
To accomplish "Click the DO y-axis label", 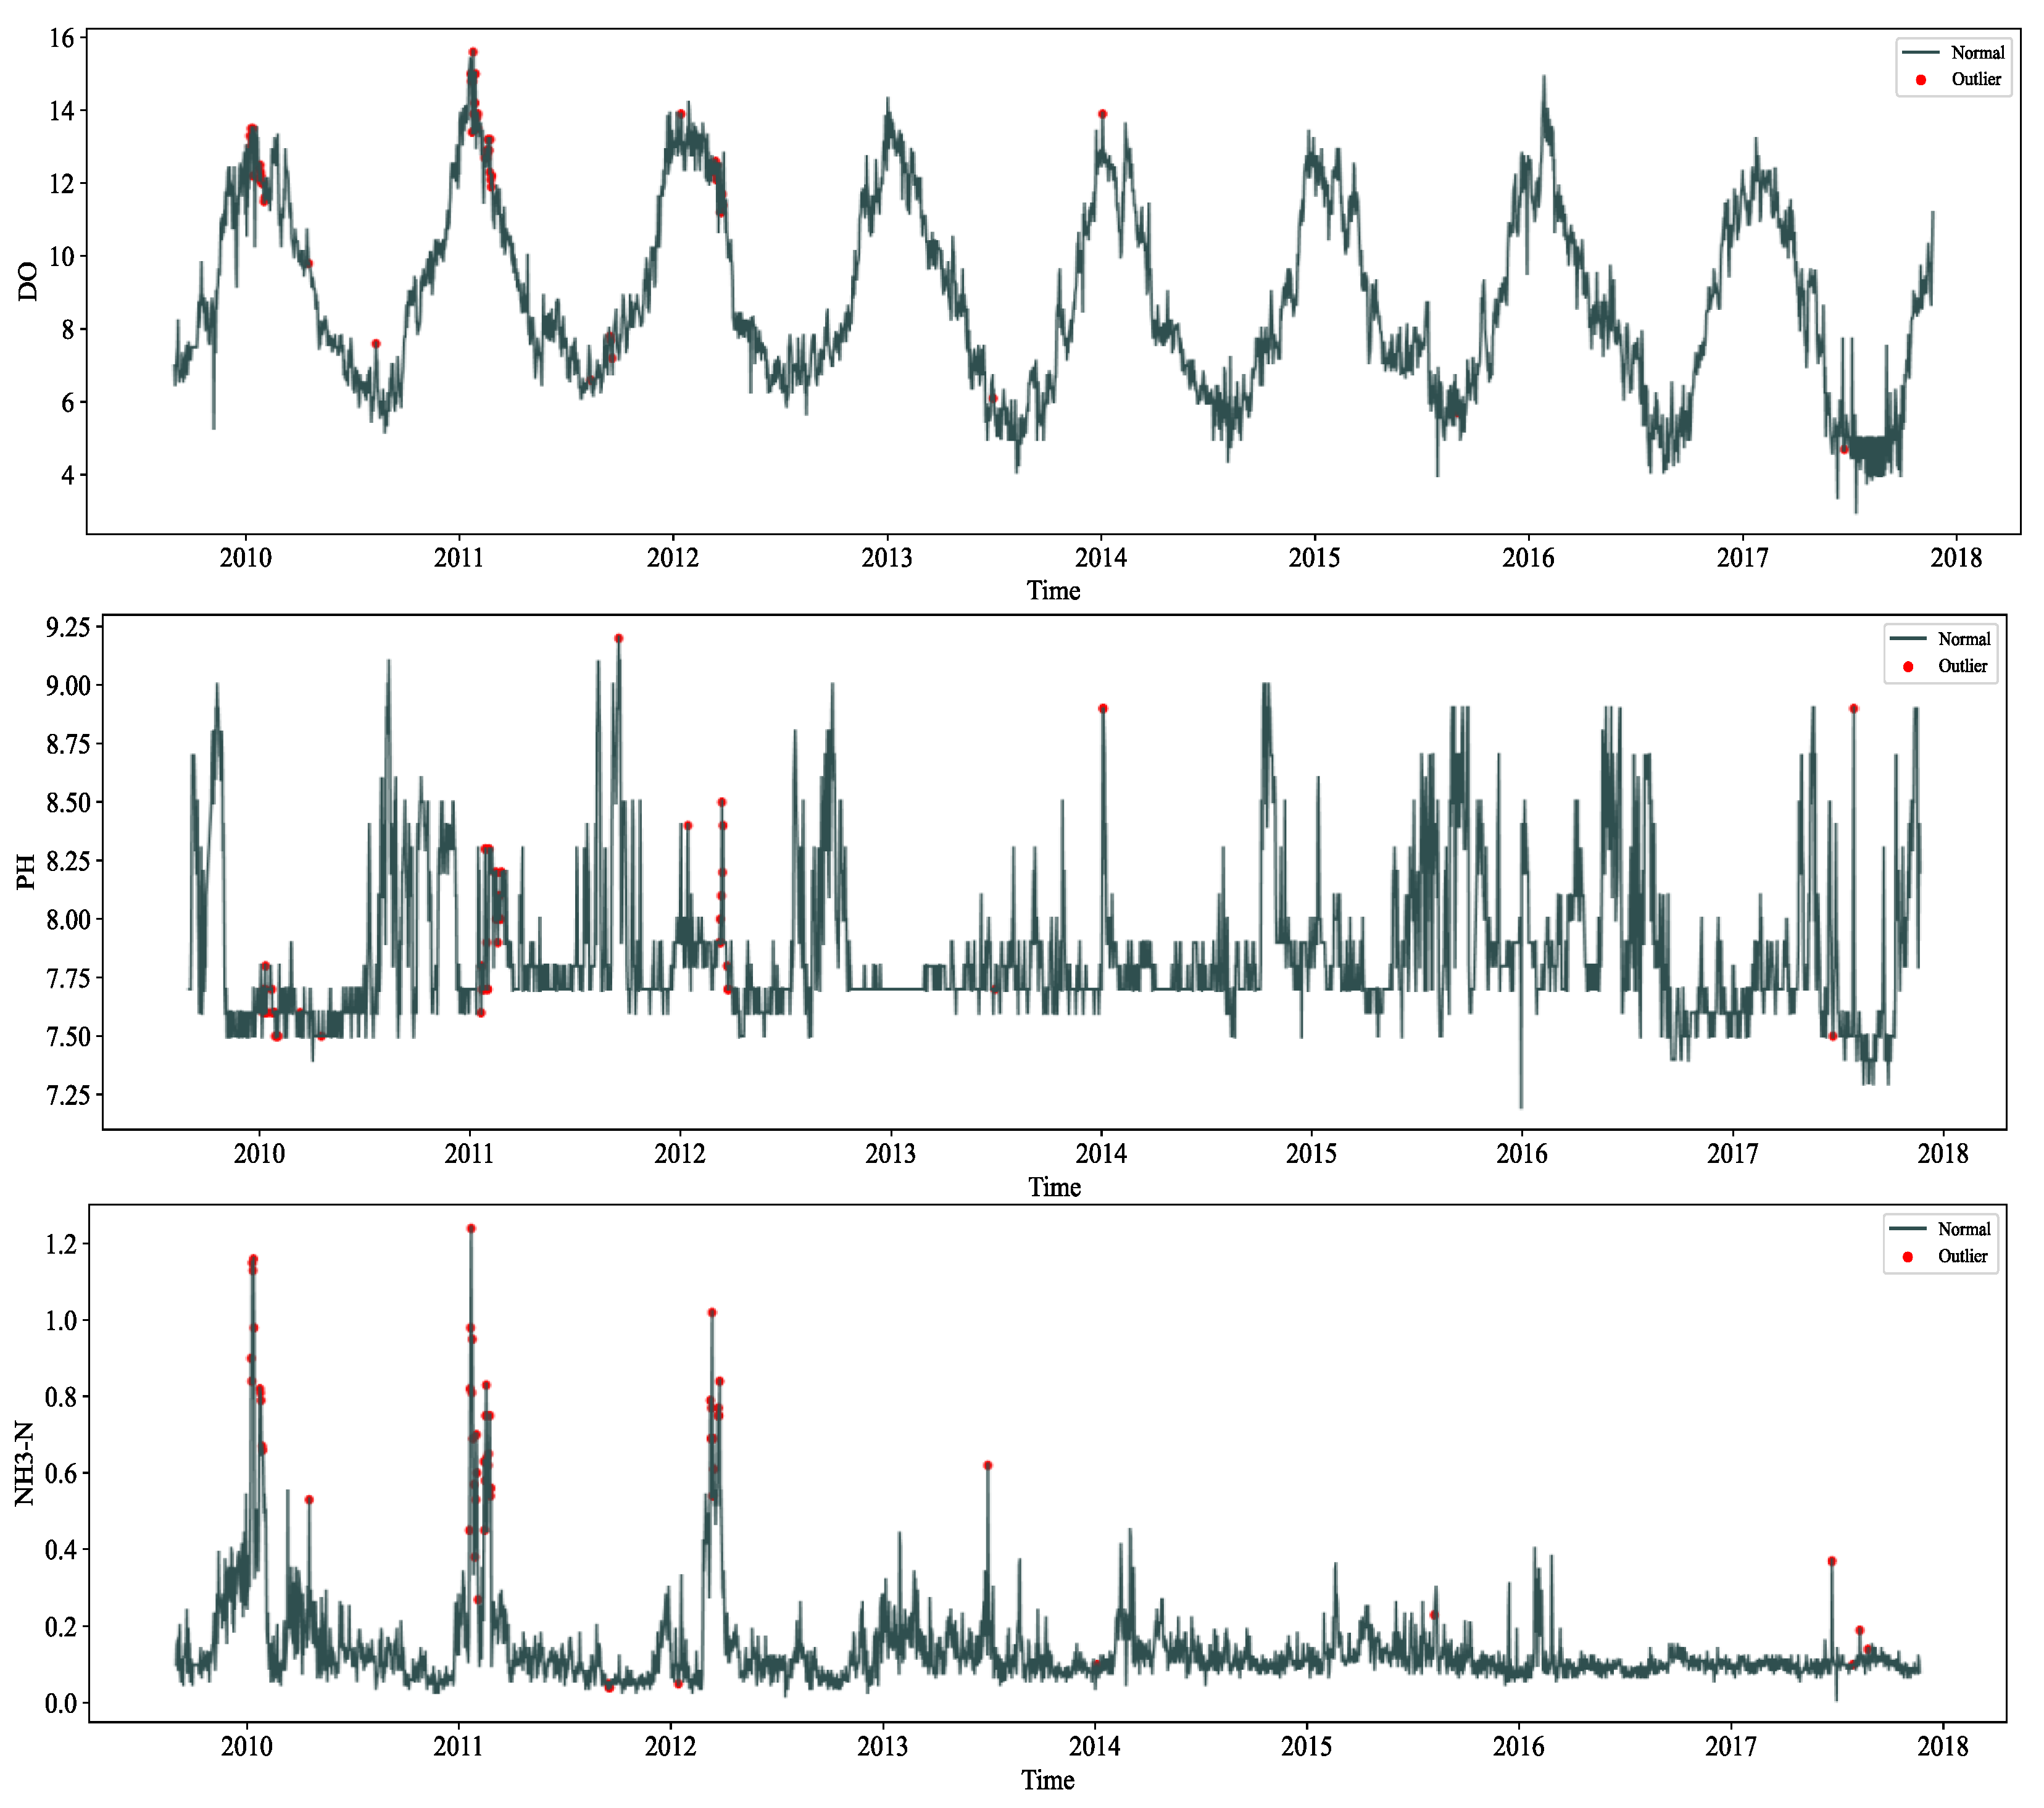I will 28,282.
